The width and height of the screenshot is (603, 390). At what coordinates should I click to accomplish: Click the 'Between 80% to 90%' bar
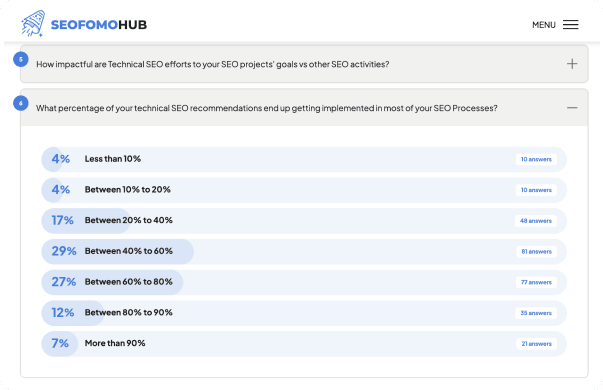304,313
